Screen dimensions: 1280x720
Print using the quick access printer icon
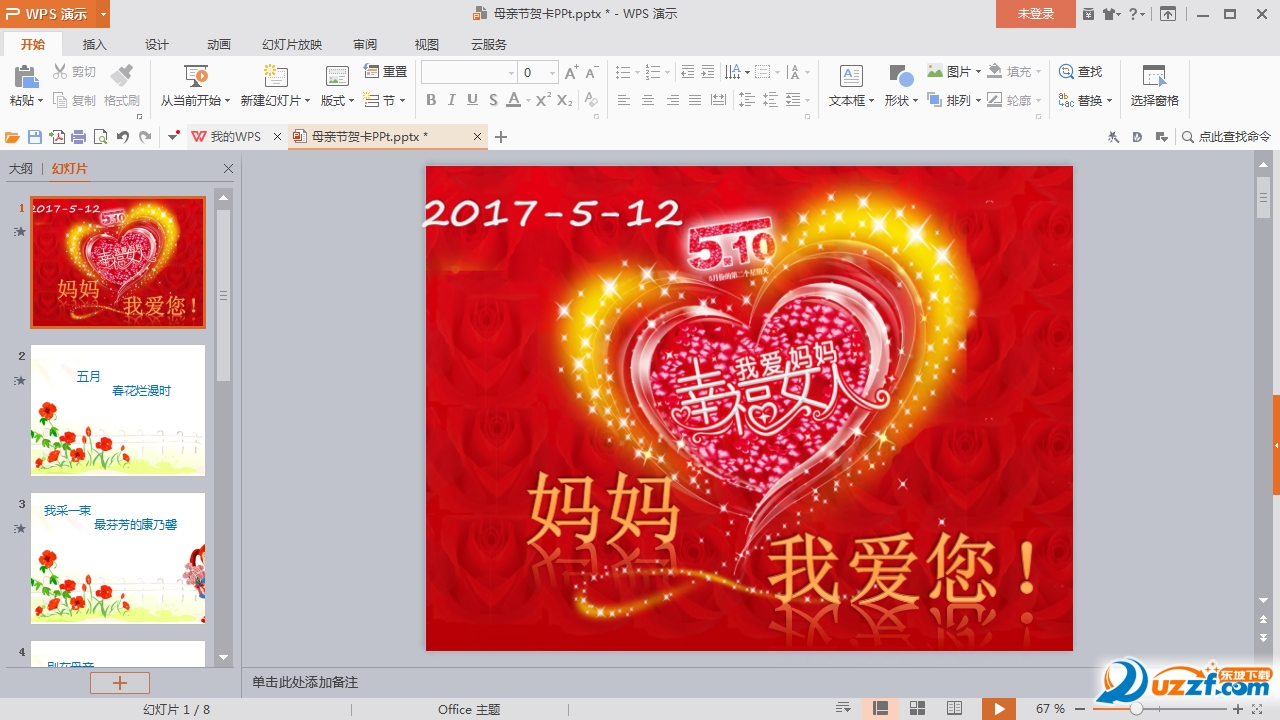tap(78, 137)
